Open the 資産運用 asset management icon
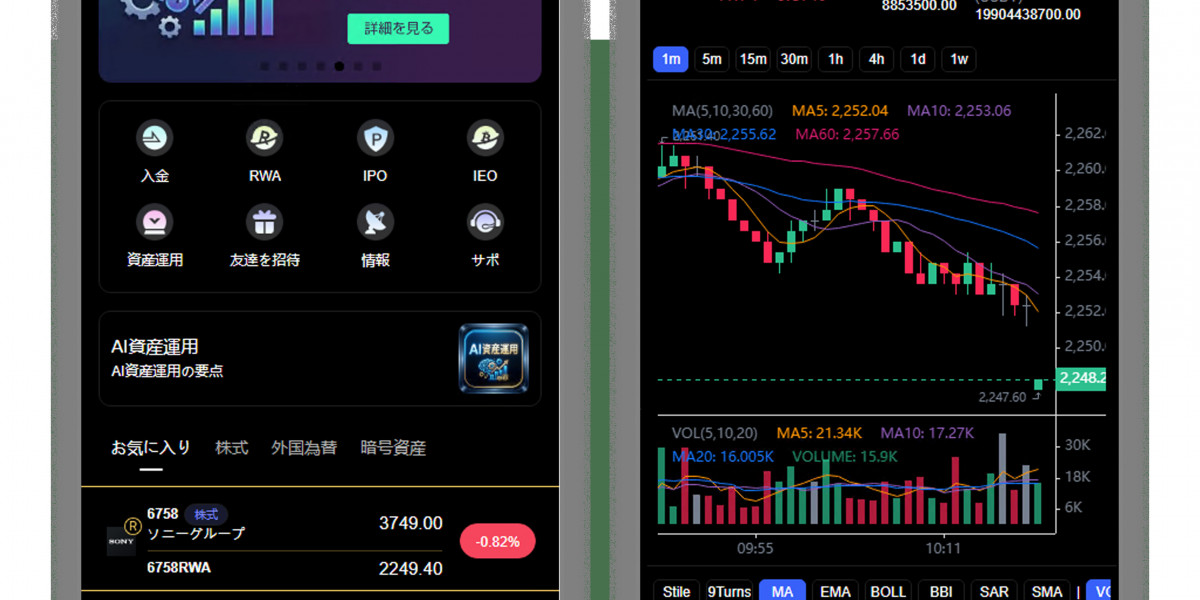 (x=155, y=222)
